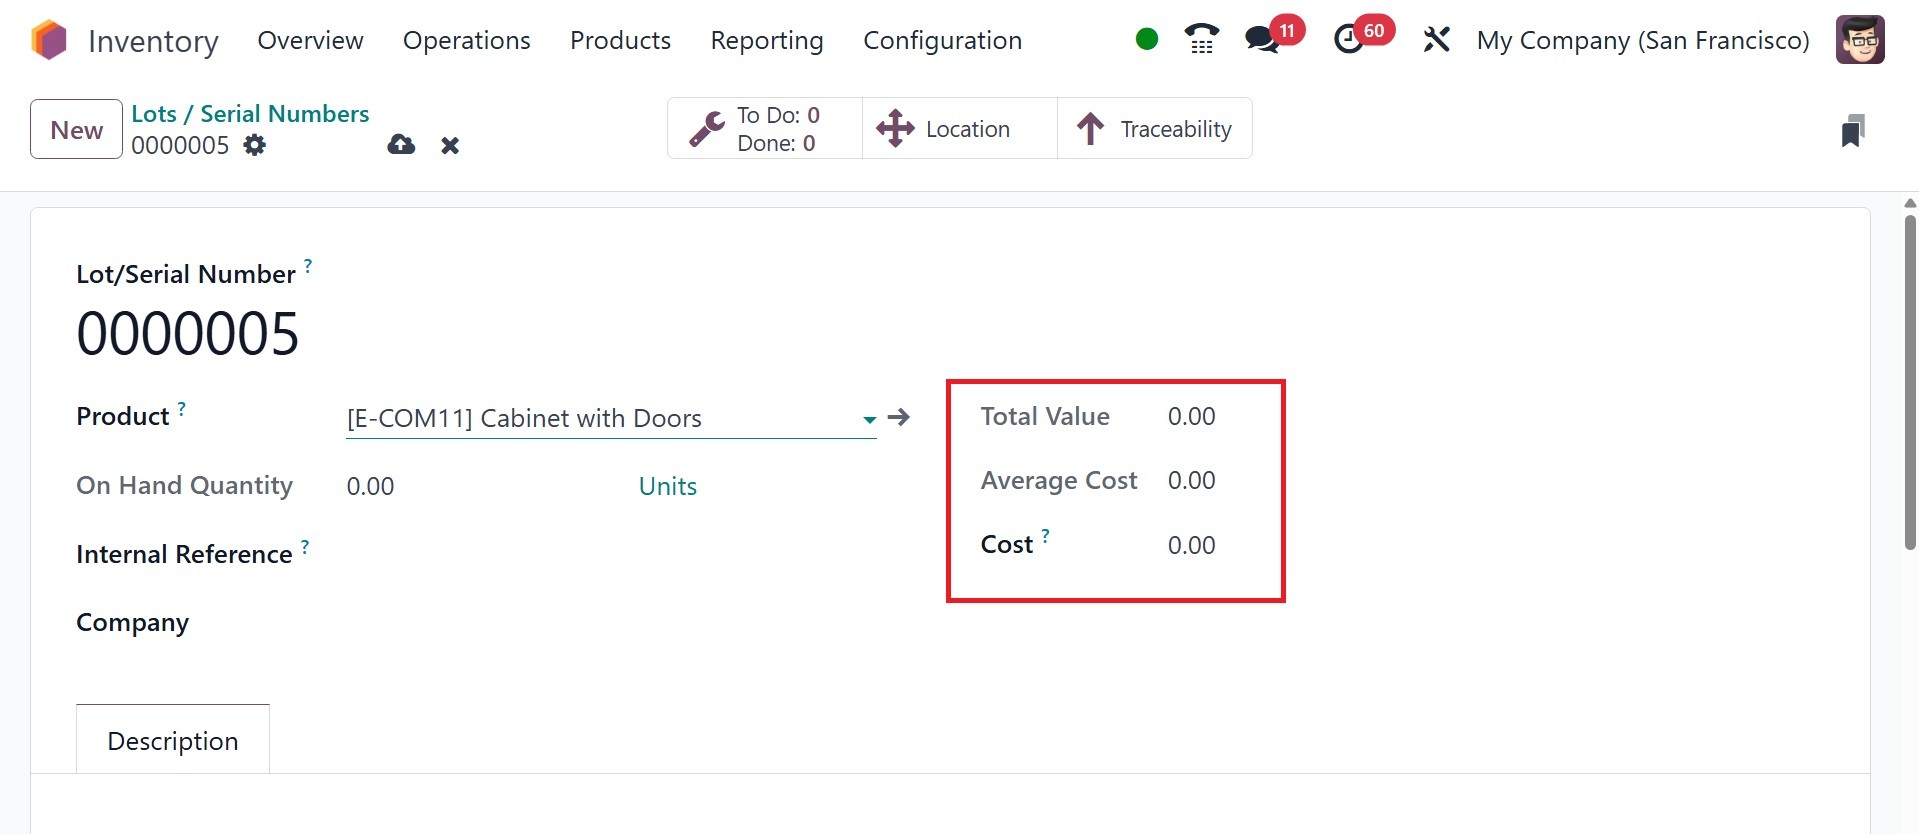Screen dimensions: 1919x834
Task: Open the gear actions menu beside 0000005
Action: pos(255,145)
